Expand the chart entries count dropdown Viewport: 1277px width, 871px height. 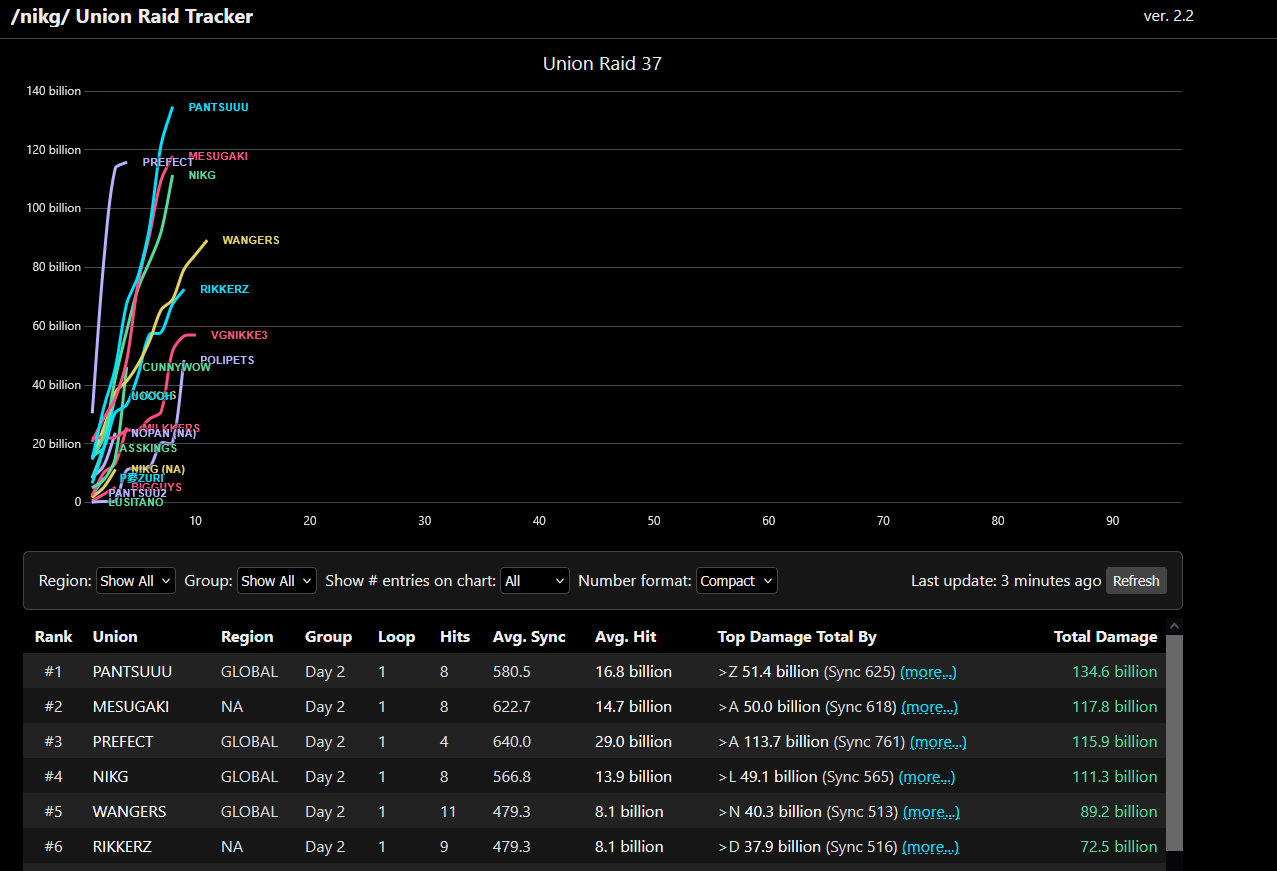click(x=535, y=581)
